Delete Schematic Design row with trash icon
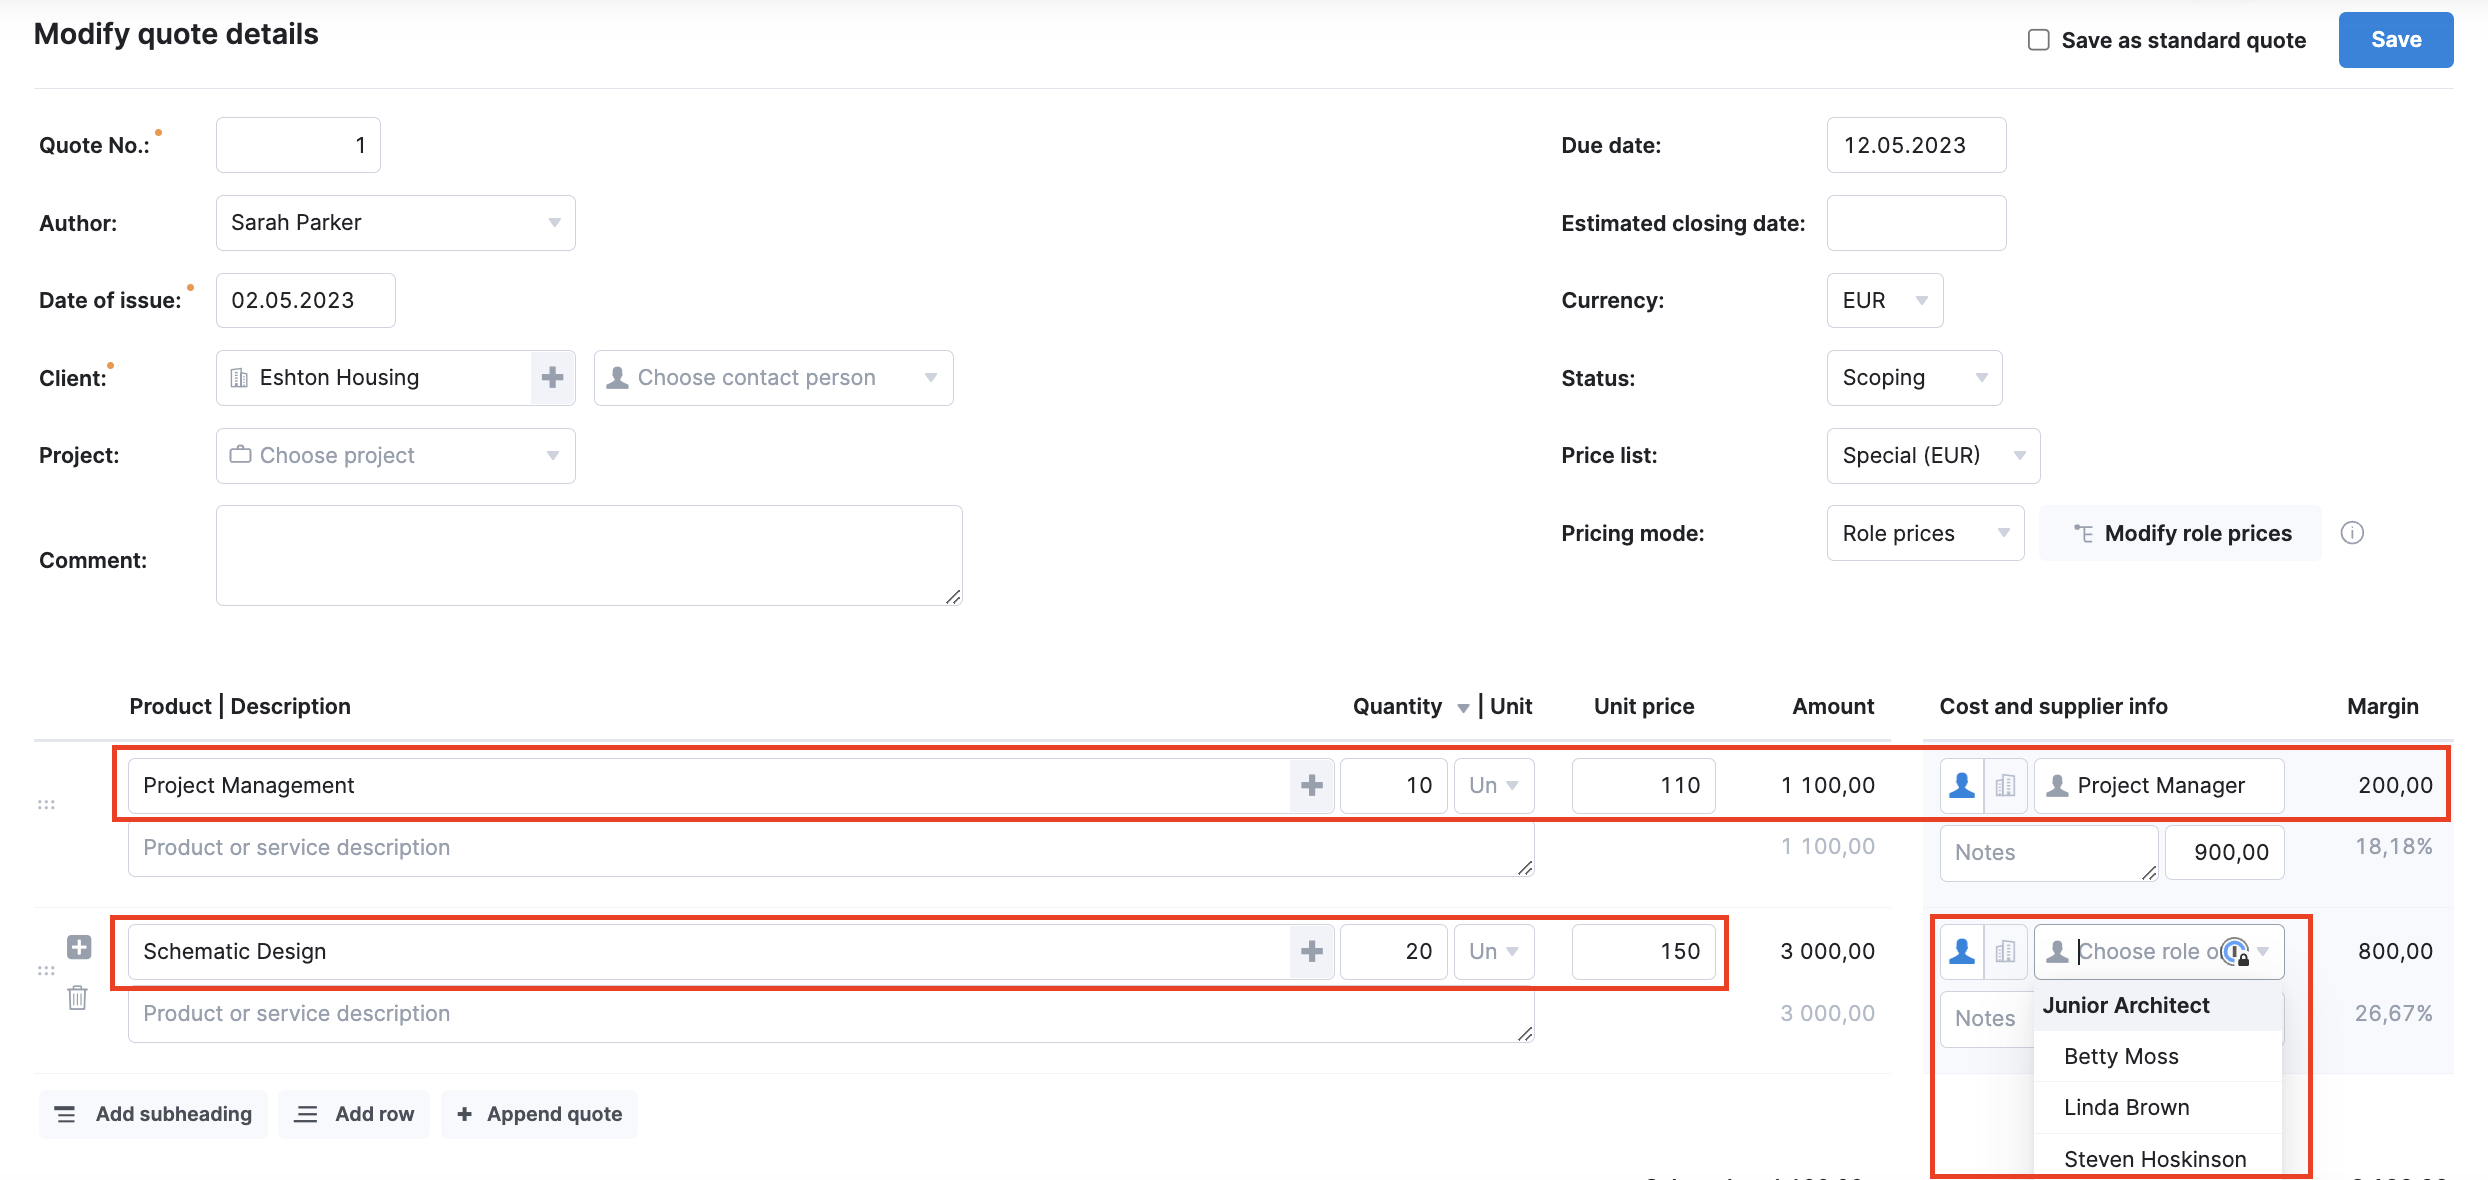The width and height of the screenshot is (2488, 1180). coord(77,997)
